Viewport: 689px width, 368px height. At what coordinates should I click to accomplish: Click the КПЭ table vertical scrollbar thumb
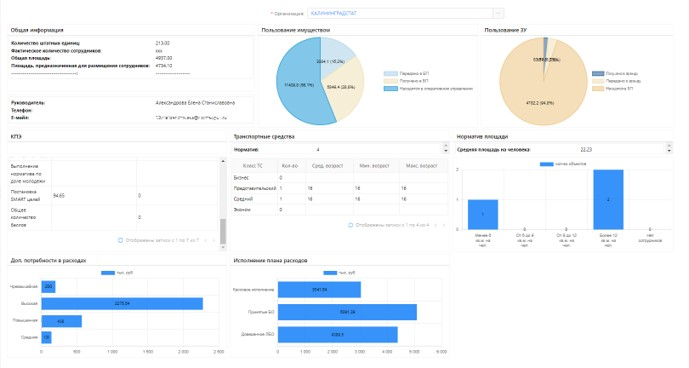pos(223,231)
